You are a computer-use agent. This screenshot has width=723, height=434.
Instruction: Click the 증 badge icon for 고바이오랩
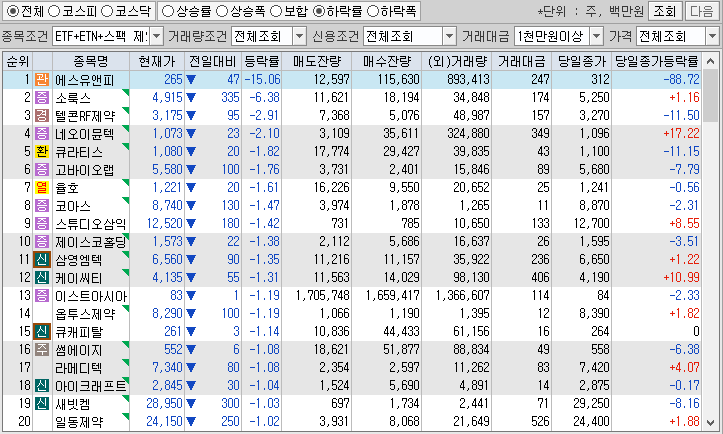pyautogui.click(x=42, y=169)
